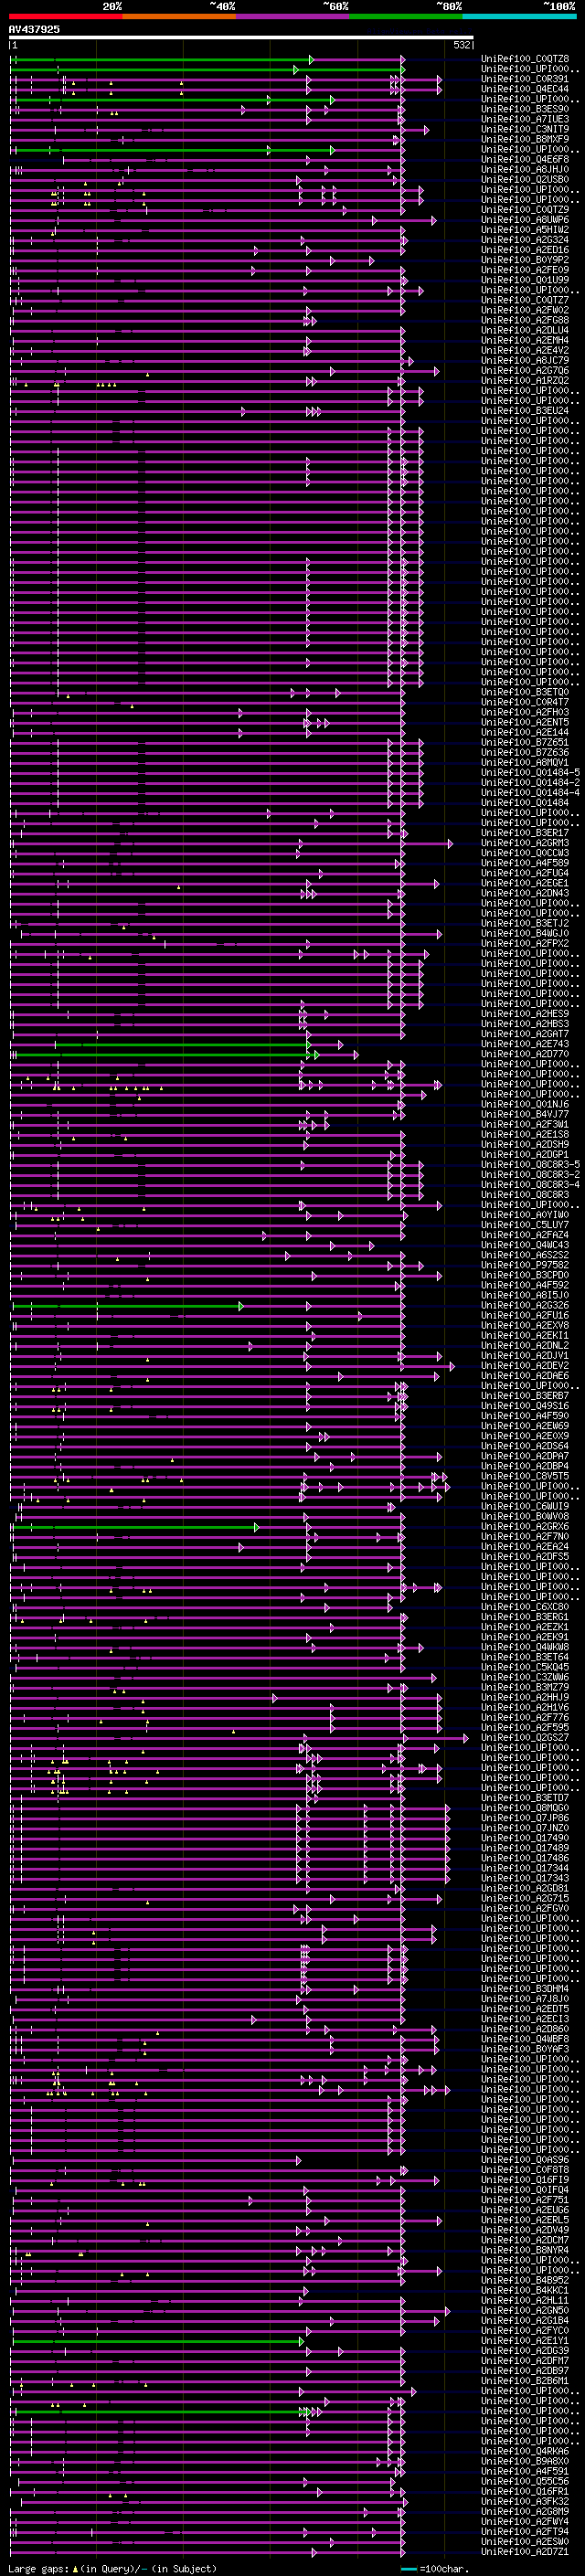
Task: Select the UniRef100_A4F589 label
Action: click(525, 863)
